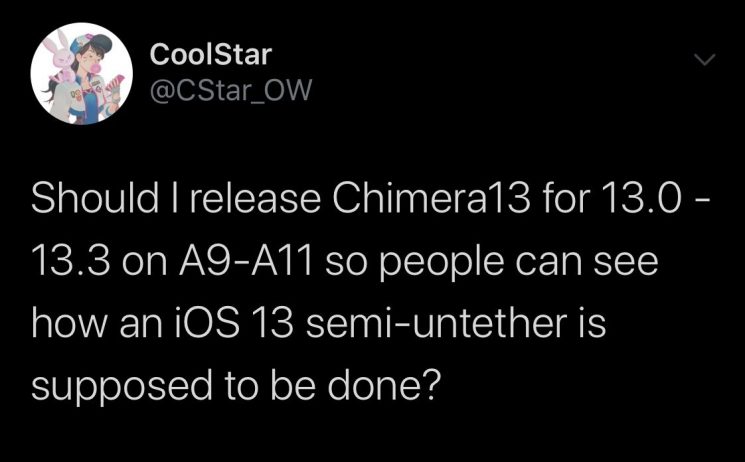Viewport: 745px width, 462px height.
Task: Click the word how in third line
Action: click(70, 323)
